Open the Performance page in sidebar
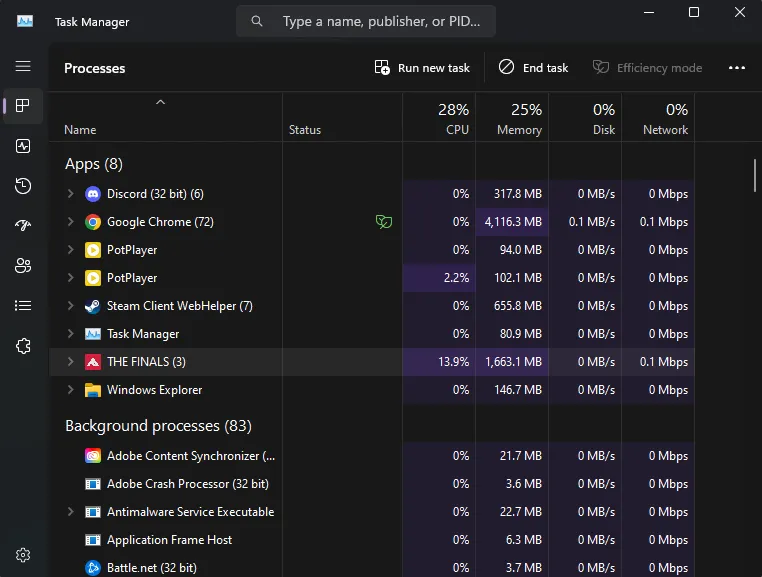 coord(23,146)
